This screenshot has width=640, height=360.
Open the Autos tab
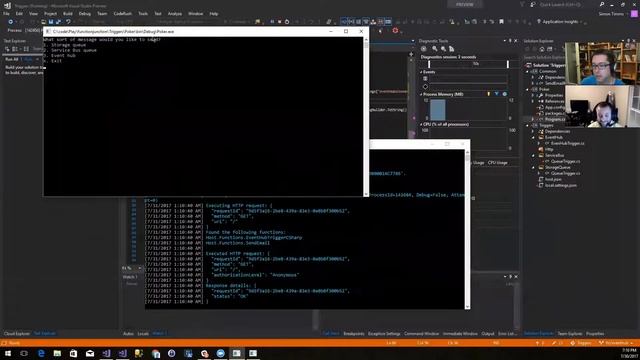pyautogui.click(x=128, y=333)
